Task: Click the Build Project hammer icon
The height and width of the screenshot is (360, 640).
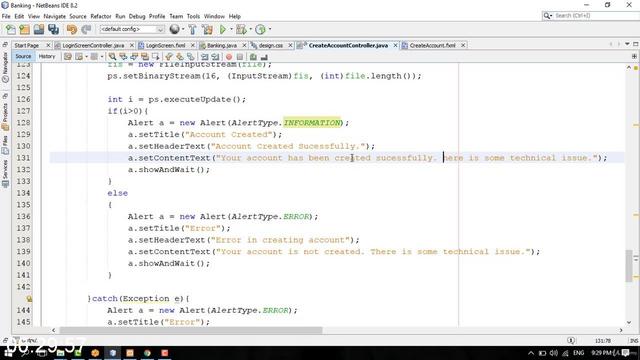Action: pos(192,29)
